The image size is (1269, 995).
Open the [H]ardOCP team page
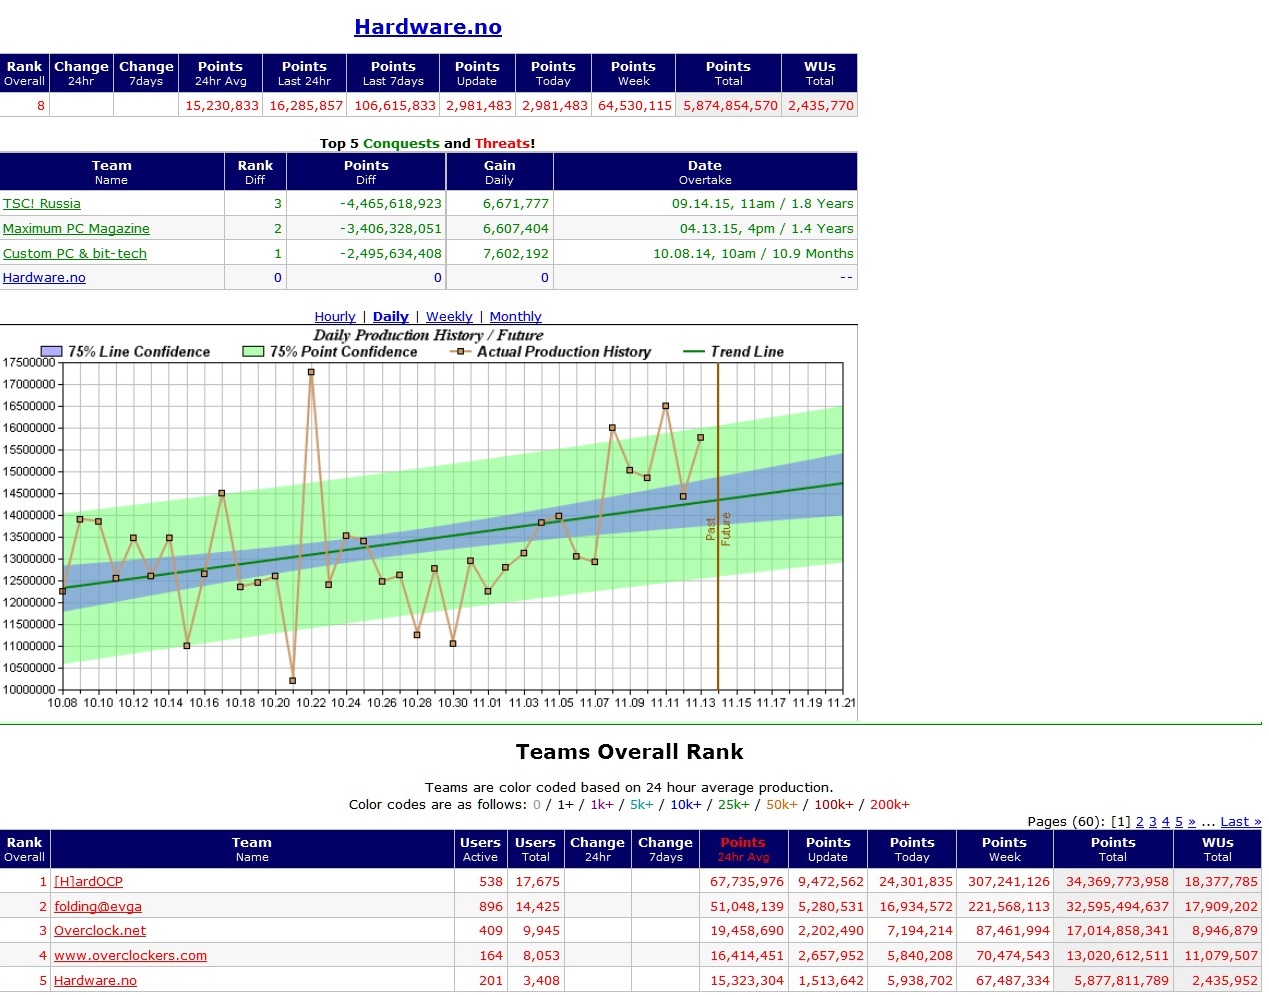coord(88,881)
